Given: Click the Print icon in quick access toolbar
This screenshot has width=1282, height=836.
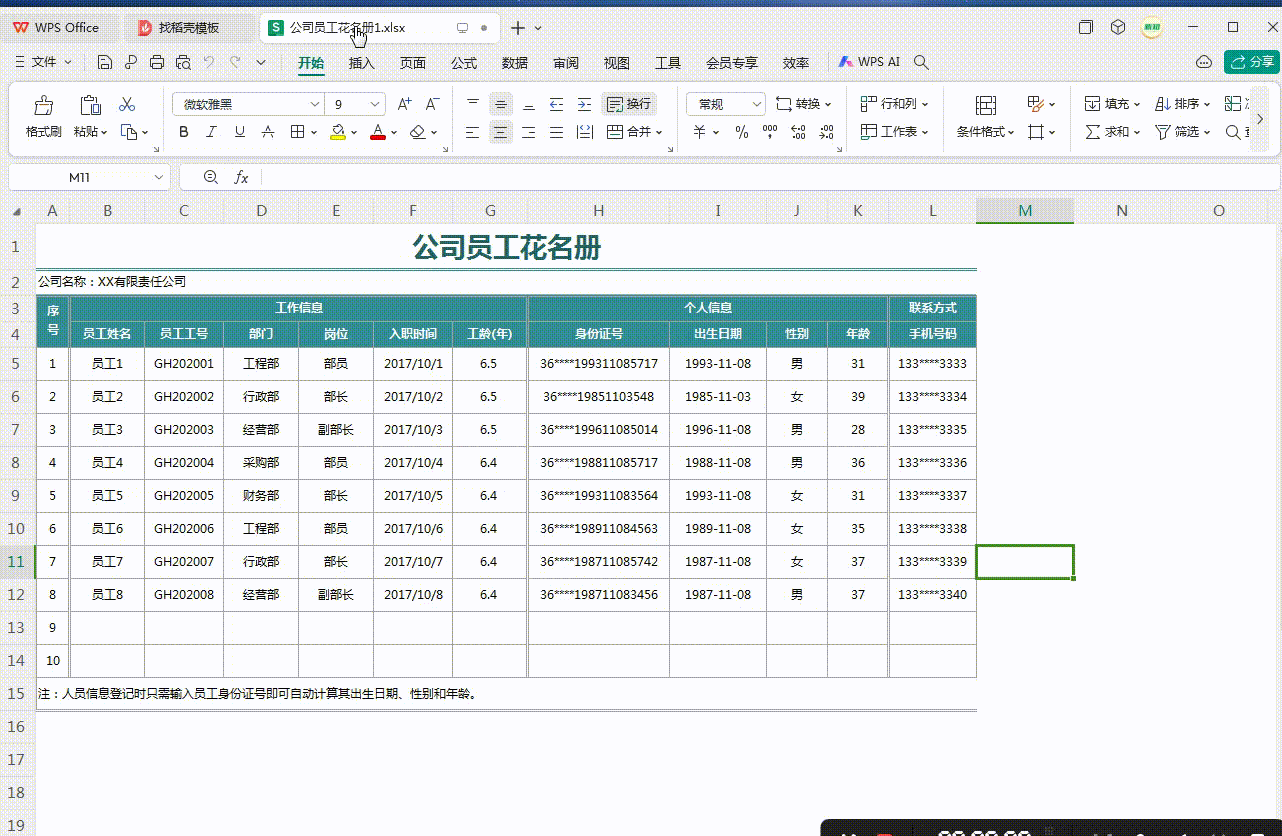Looking at the screenshot, I should pos(157,62).
